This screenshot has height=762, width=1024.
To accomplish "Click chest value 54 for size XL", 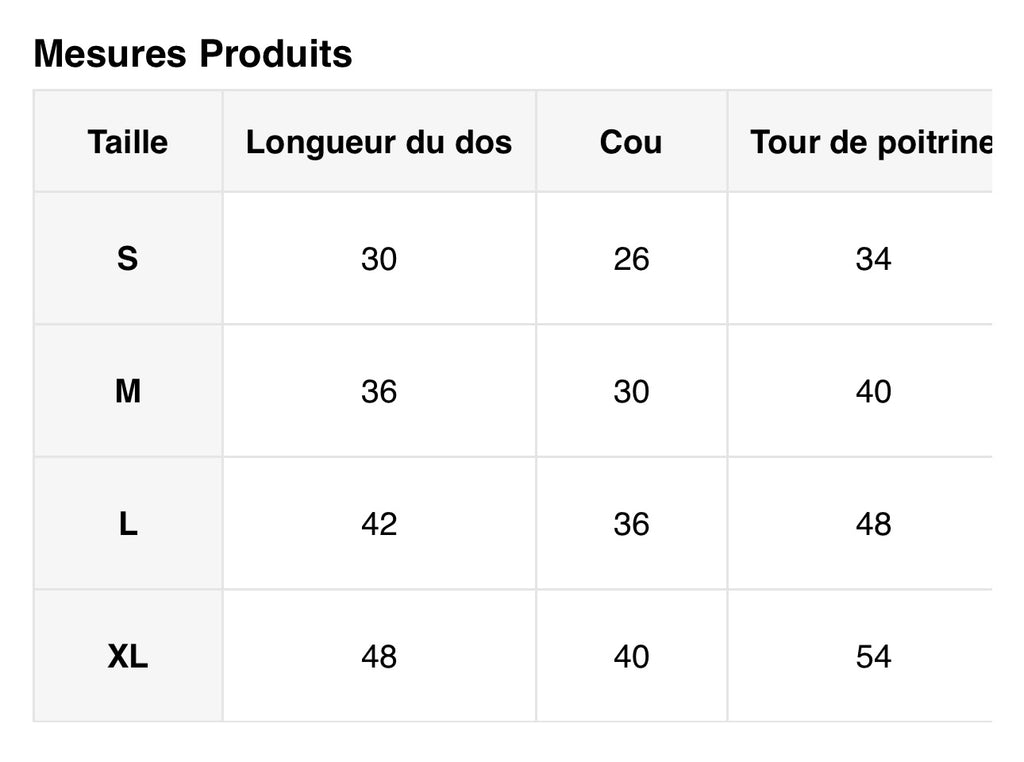I will [873, 656].
